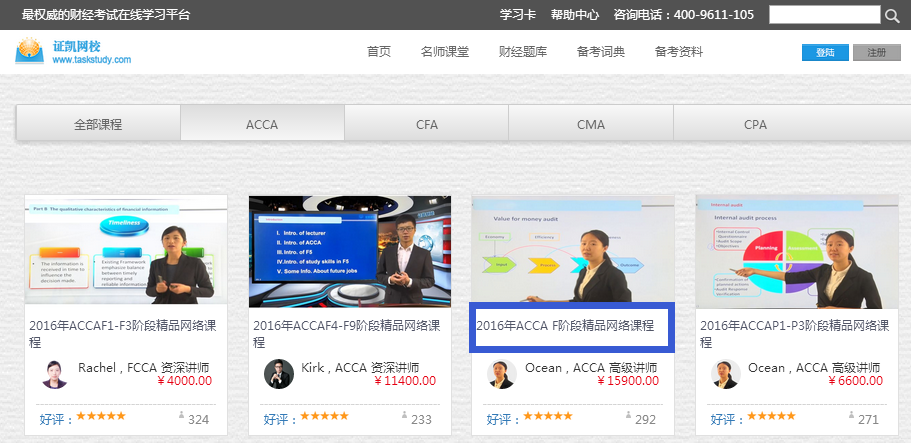Open 备考词典 navigation item
This screenshot has width=911, height=443.
[601, 52]
